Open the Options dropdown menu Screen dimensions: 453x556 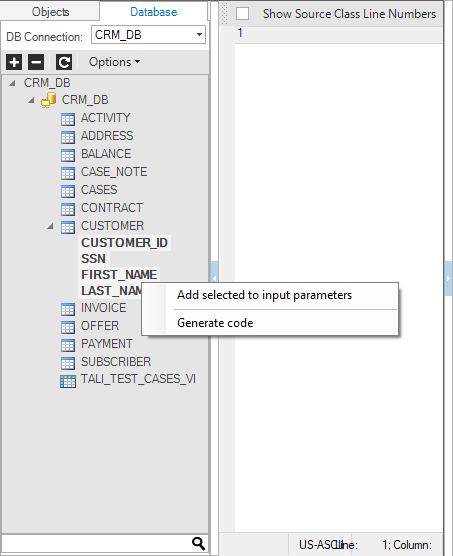click(114, 62)
